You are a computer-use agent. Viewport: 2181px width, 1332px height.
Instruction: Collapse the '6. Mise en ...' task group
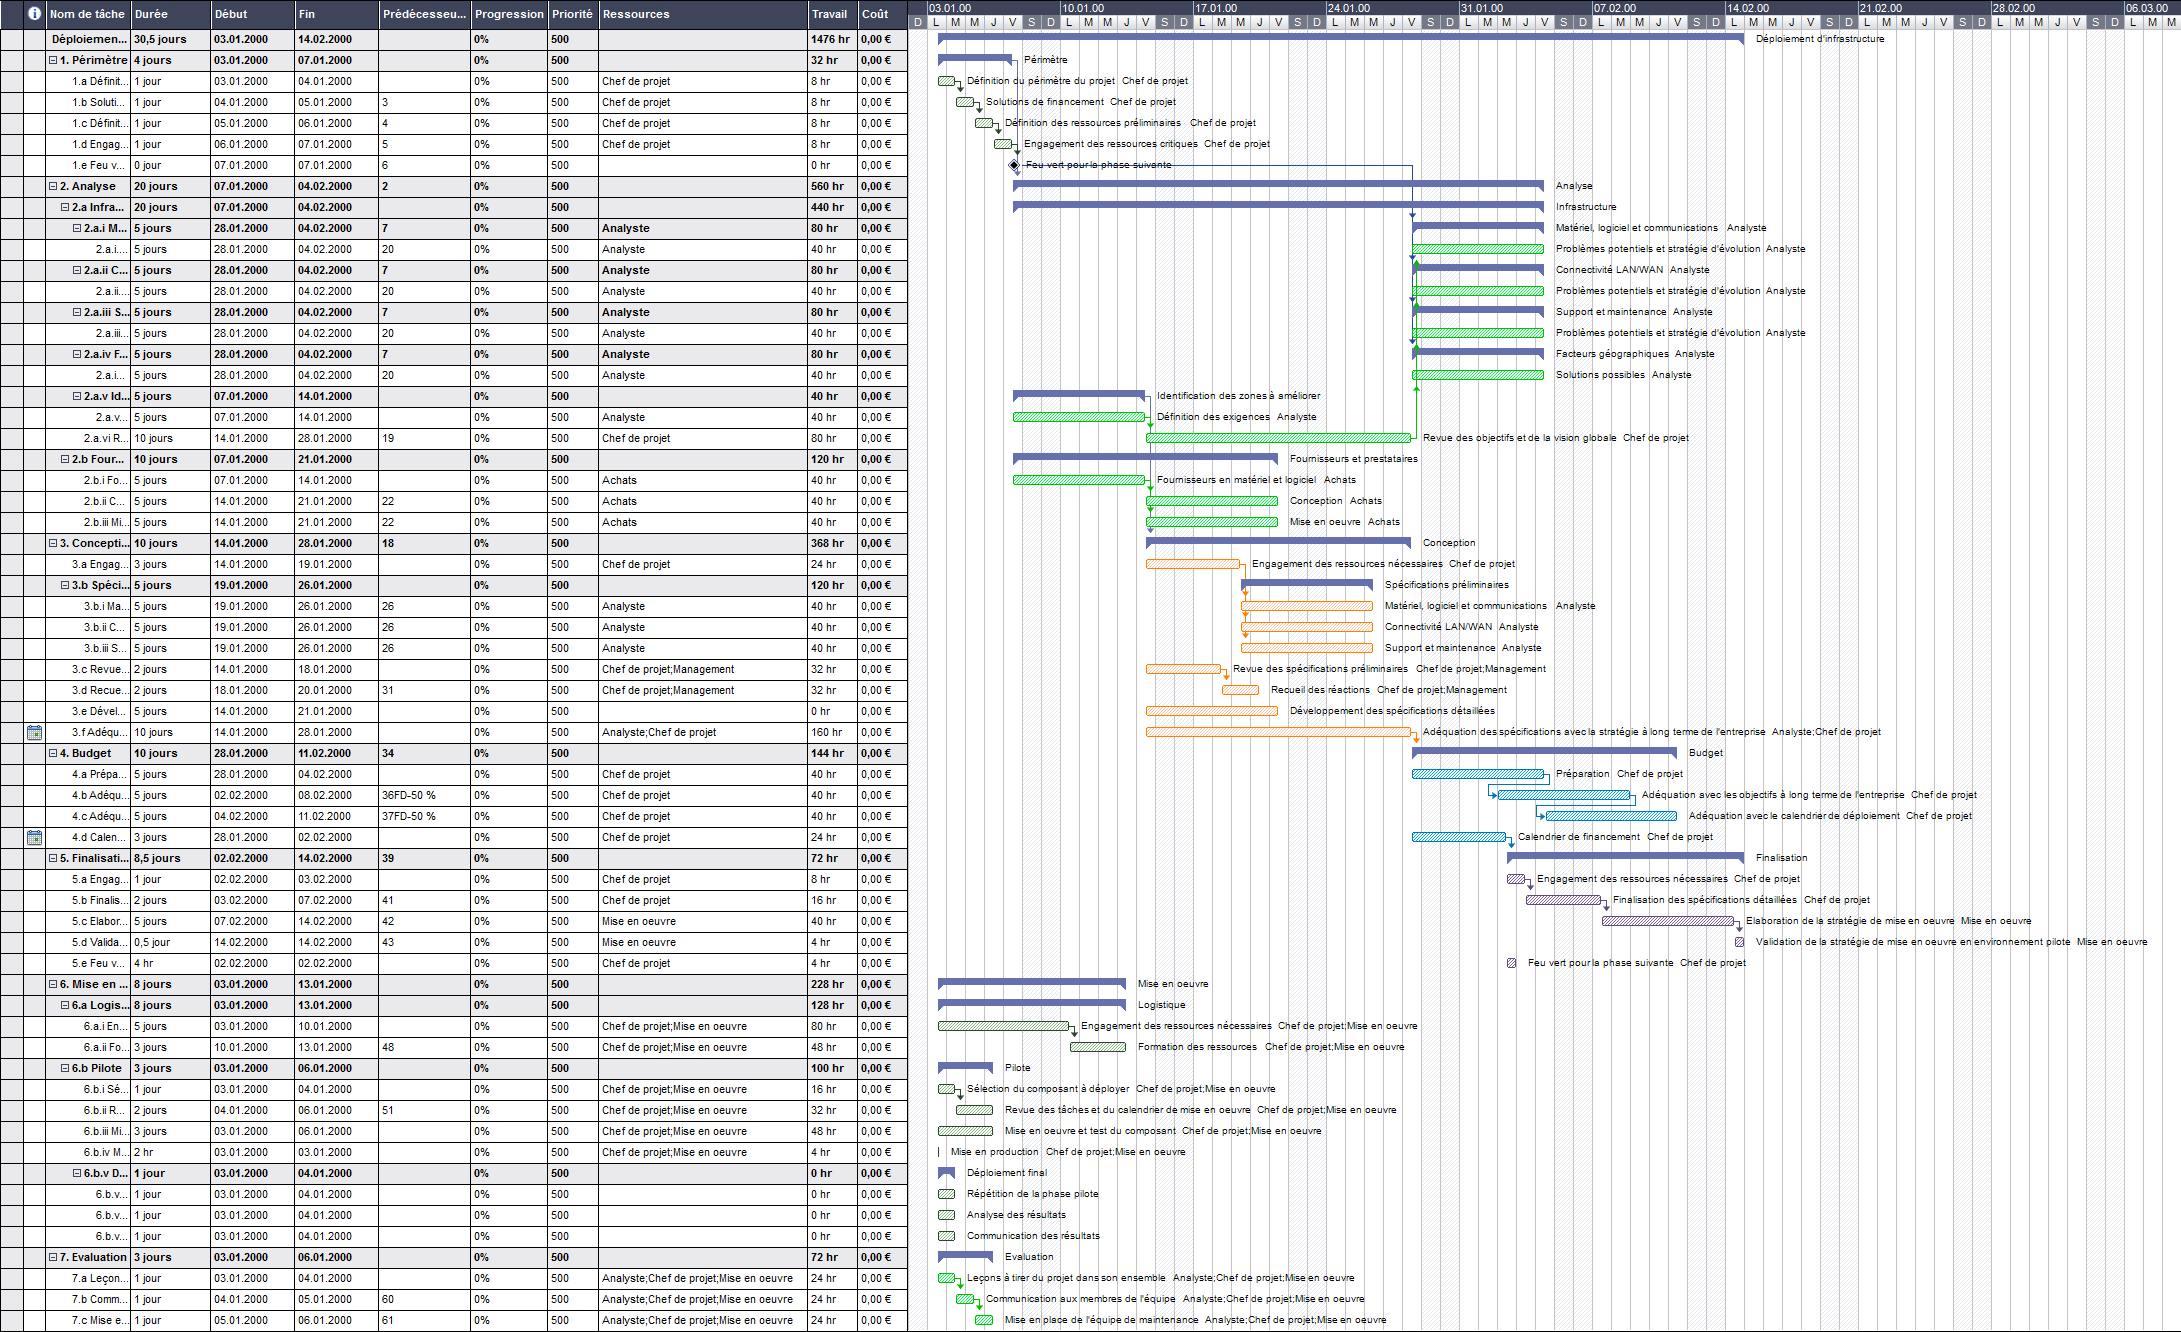coord(53,984)
